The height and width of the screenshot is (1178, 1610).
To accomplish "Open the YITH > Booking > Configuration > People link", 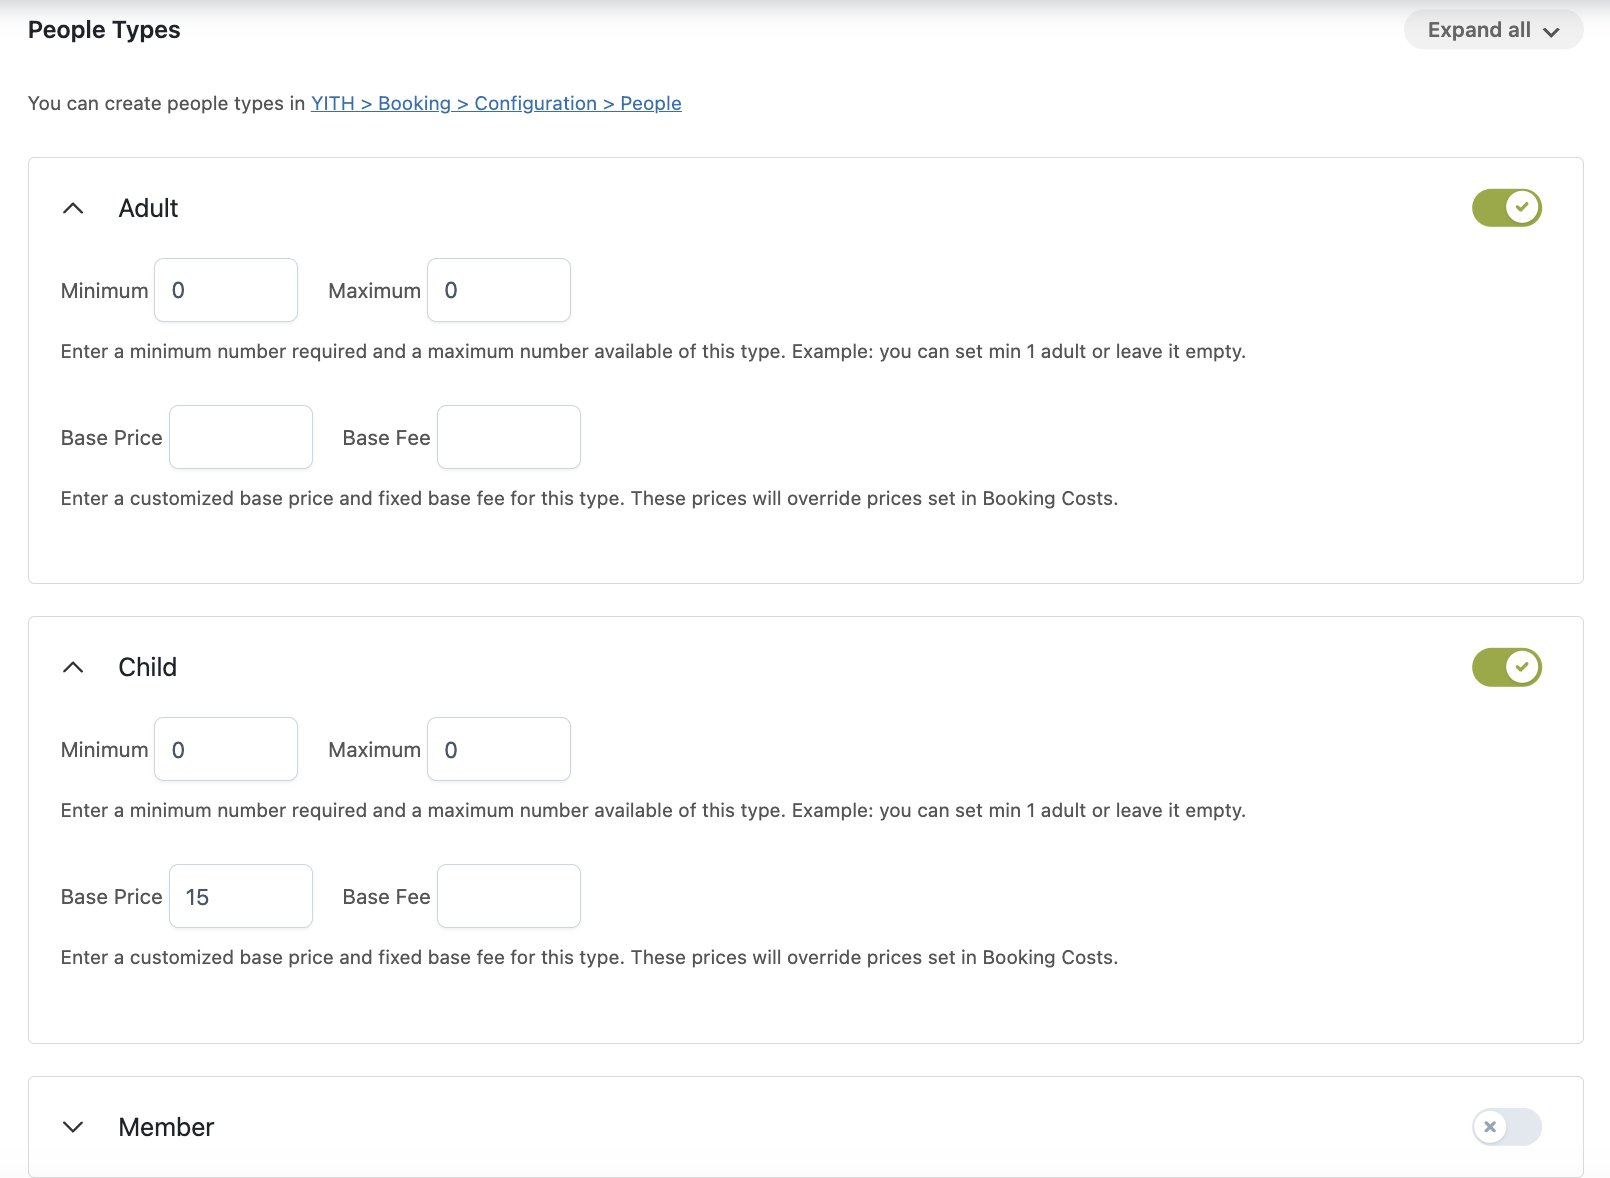I will point(496,103).
